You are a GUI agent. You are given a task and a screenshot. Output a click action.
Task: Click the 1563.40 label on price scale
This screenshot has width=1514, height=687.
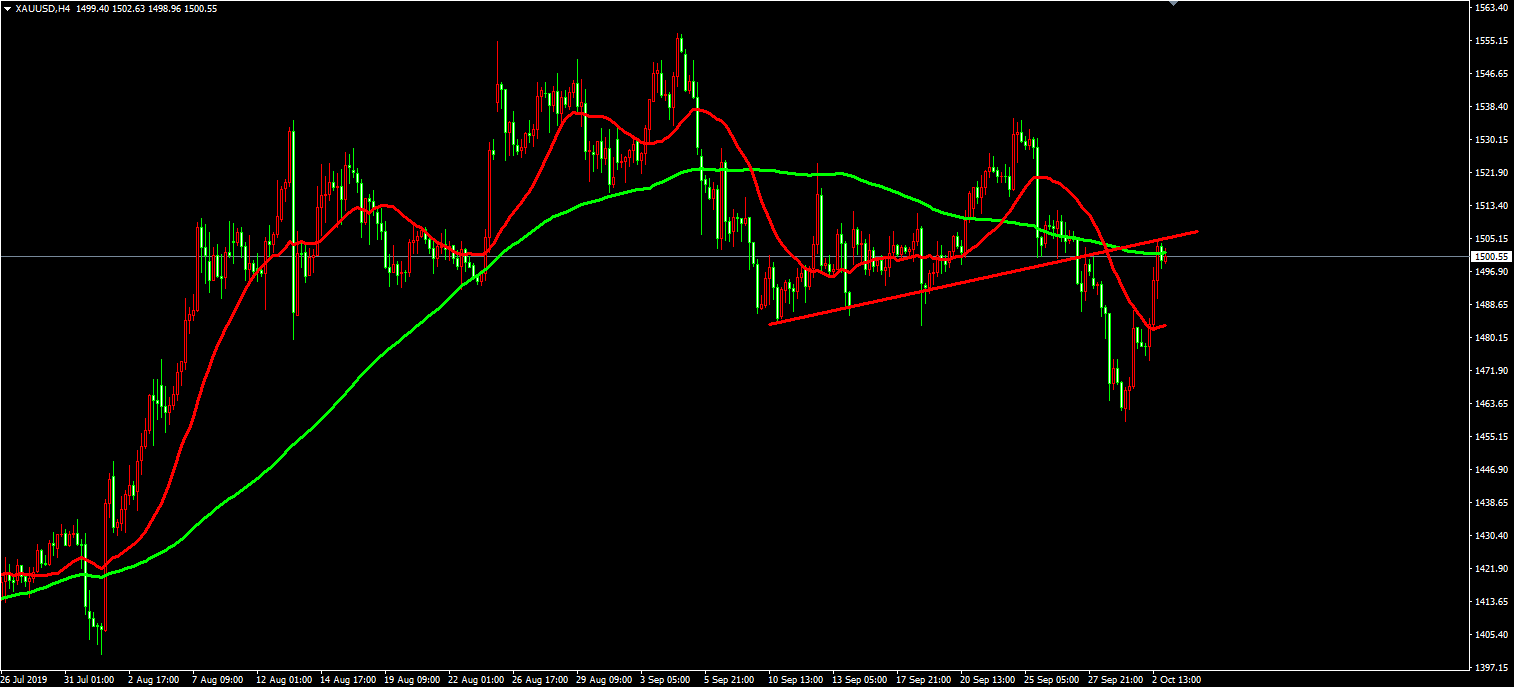[1491, 8]
